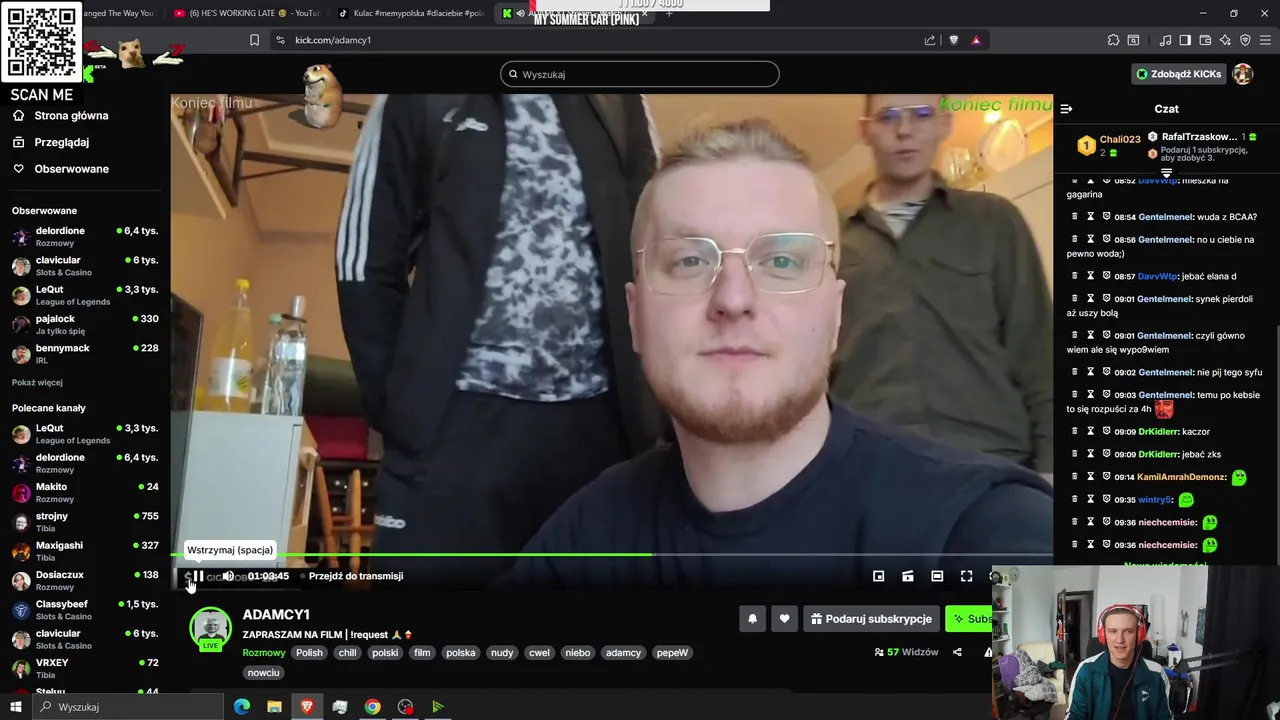
Task: Open Classybeef in recommended channels
Action: point(85,609)
